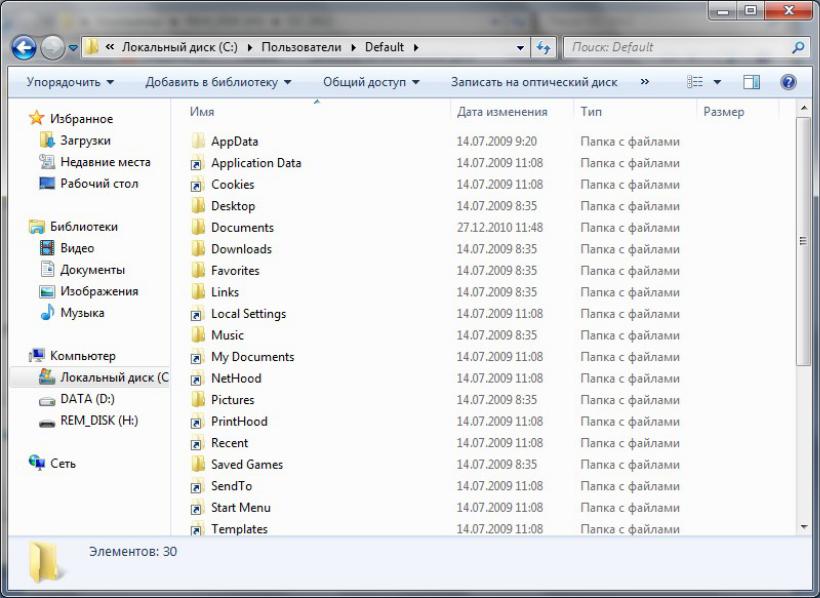
Task: Go back with the blue Back arrow
Action: pos(24,48)
